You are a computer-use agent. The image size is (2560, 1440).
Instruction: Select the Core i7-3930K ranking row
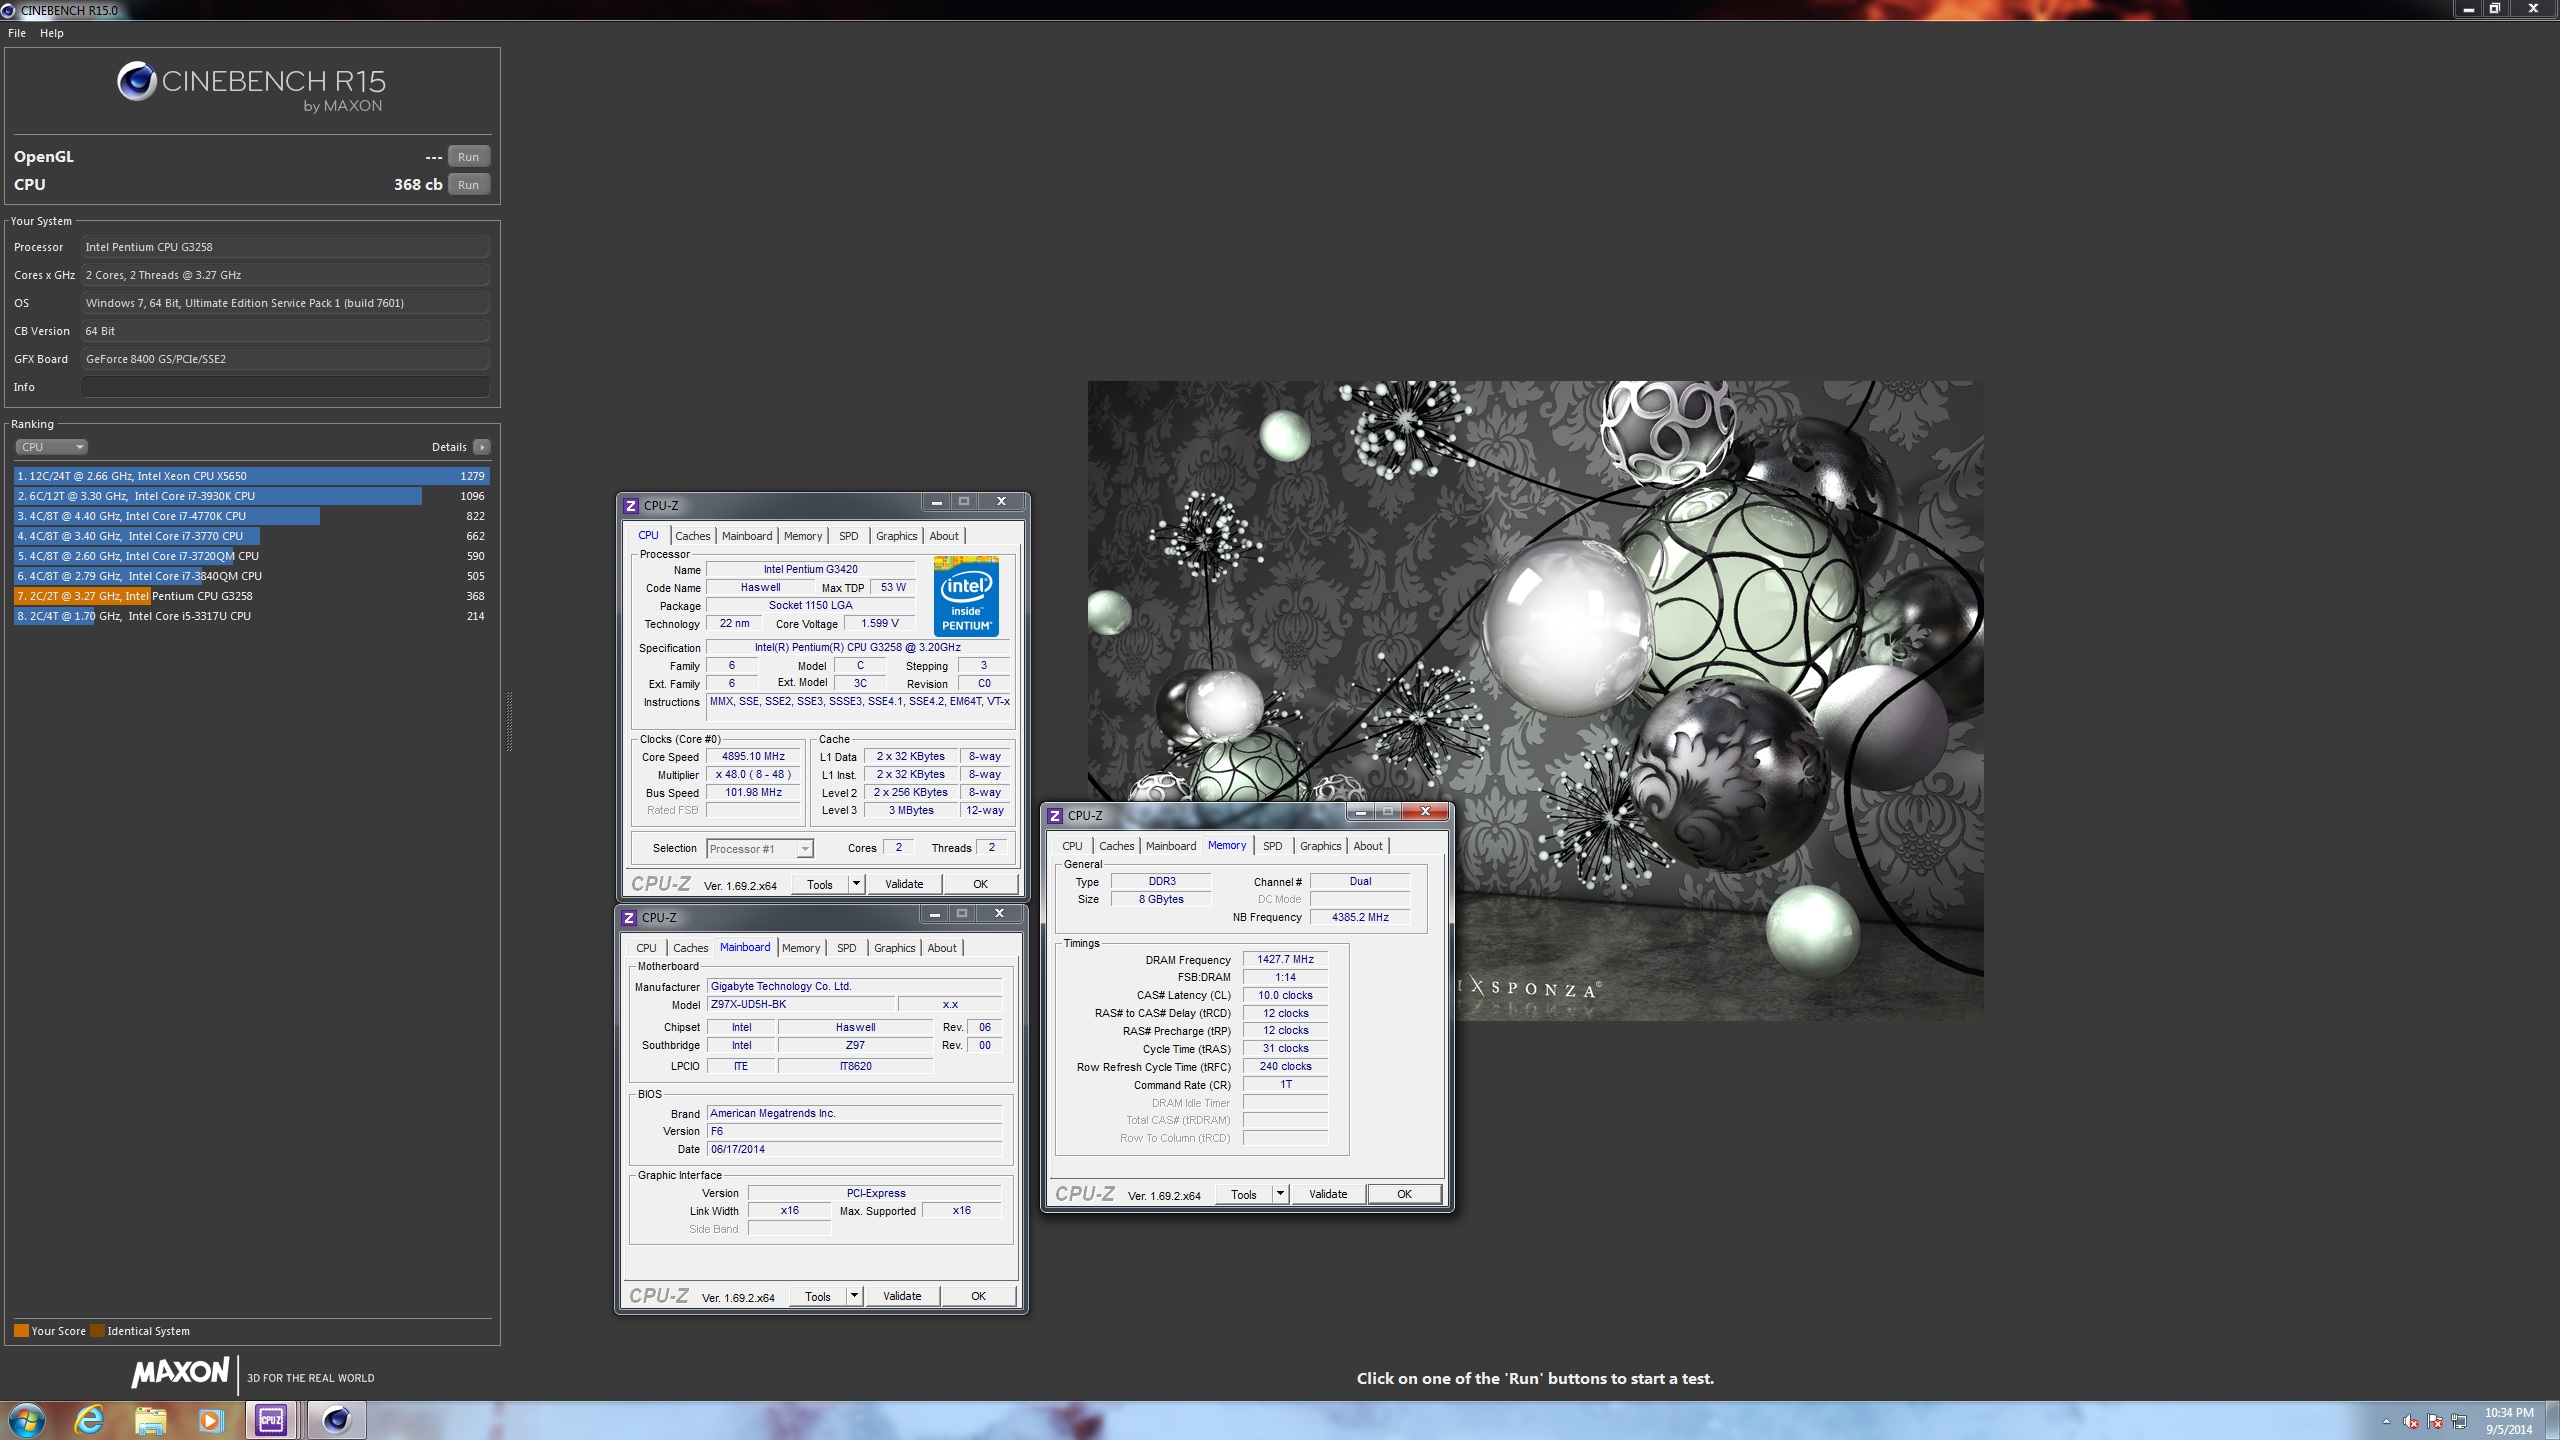tap(251, 496)
